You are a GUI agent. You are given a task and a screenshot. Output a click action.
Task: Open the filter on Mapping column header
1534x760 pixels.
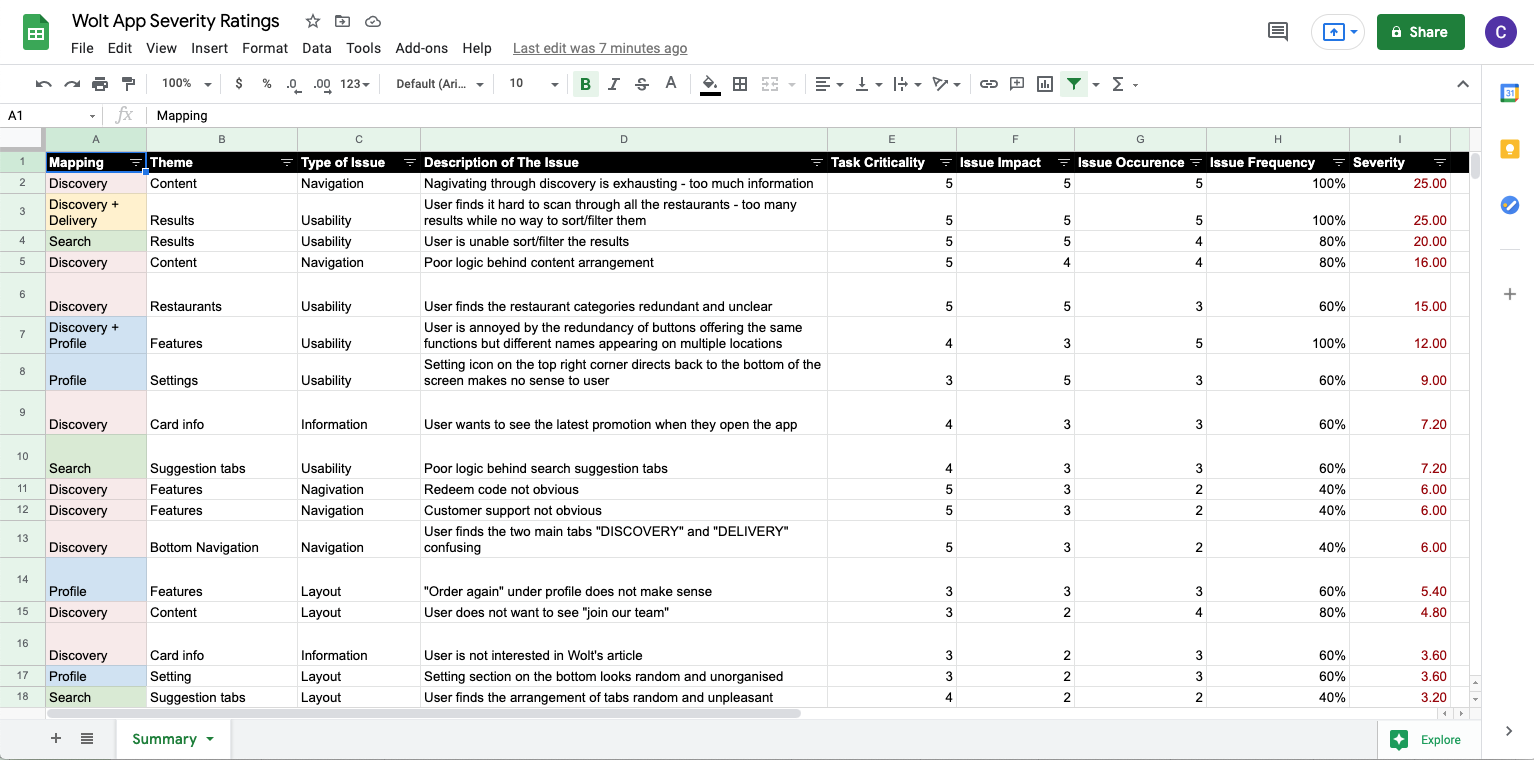(136, 162)
